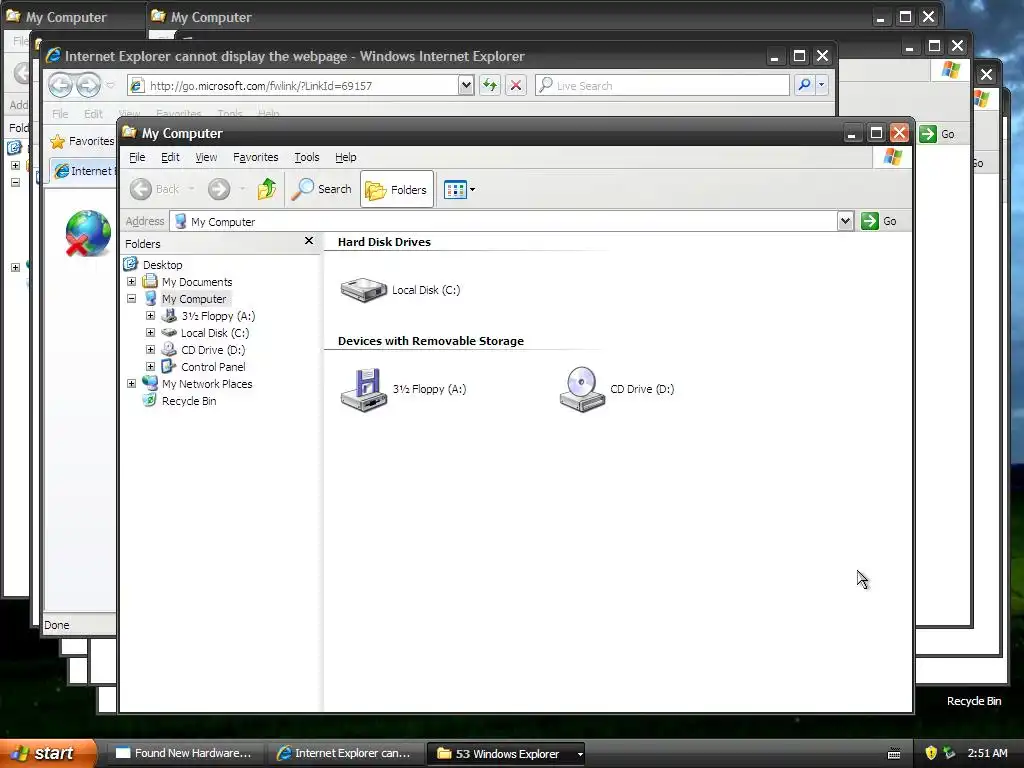Open the File menu in My Computer
Screen dimensions: 1024x768
(137, 157)
